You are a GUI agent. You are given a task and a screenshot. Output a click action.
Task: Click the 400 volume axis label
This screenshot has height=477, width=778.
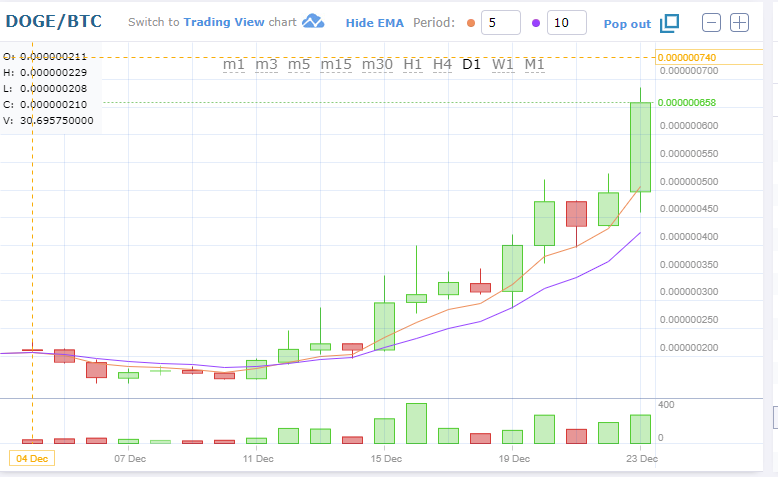(666, 405)
